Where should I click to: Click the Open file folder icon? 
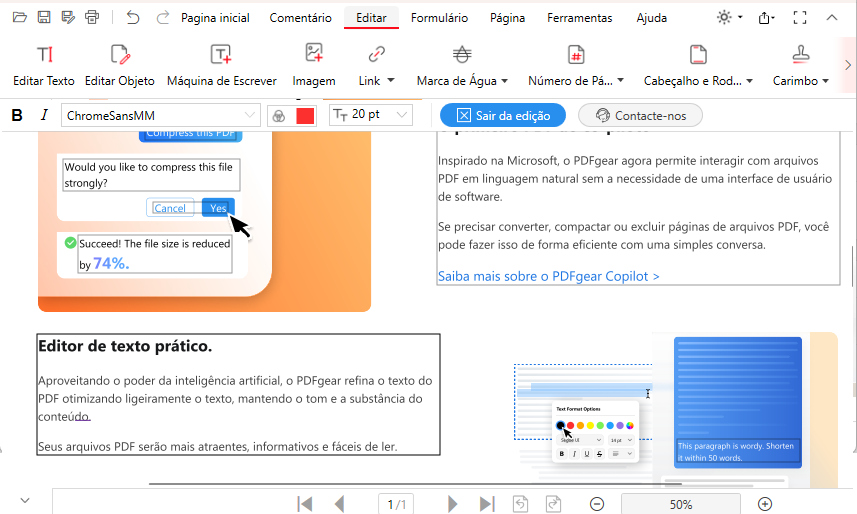[x=20, y=17]
